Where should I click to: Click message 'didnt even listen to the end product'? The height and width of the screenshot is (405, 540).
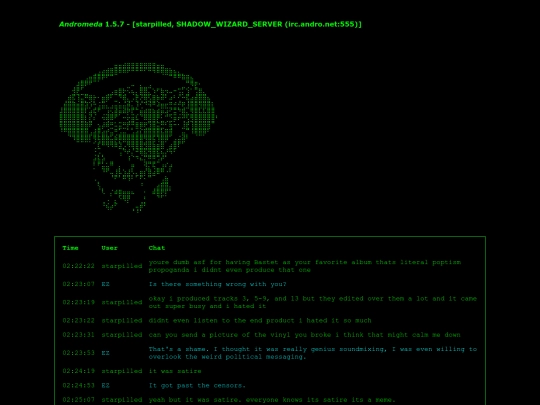click(x=260, y=321)
